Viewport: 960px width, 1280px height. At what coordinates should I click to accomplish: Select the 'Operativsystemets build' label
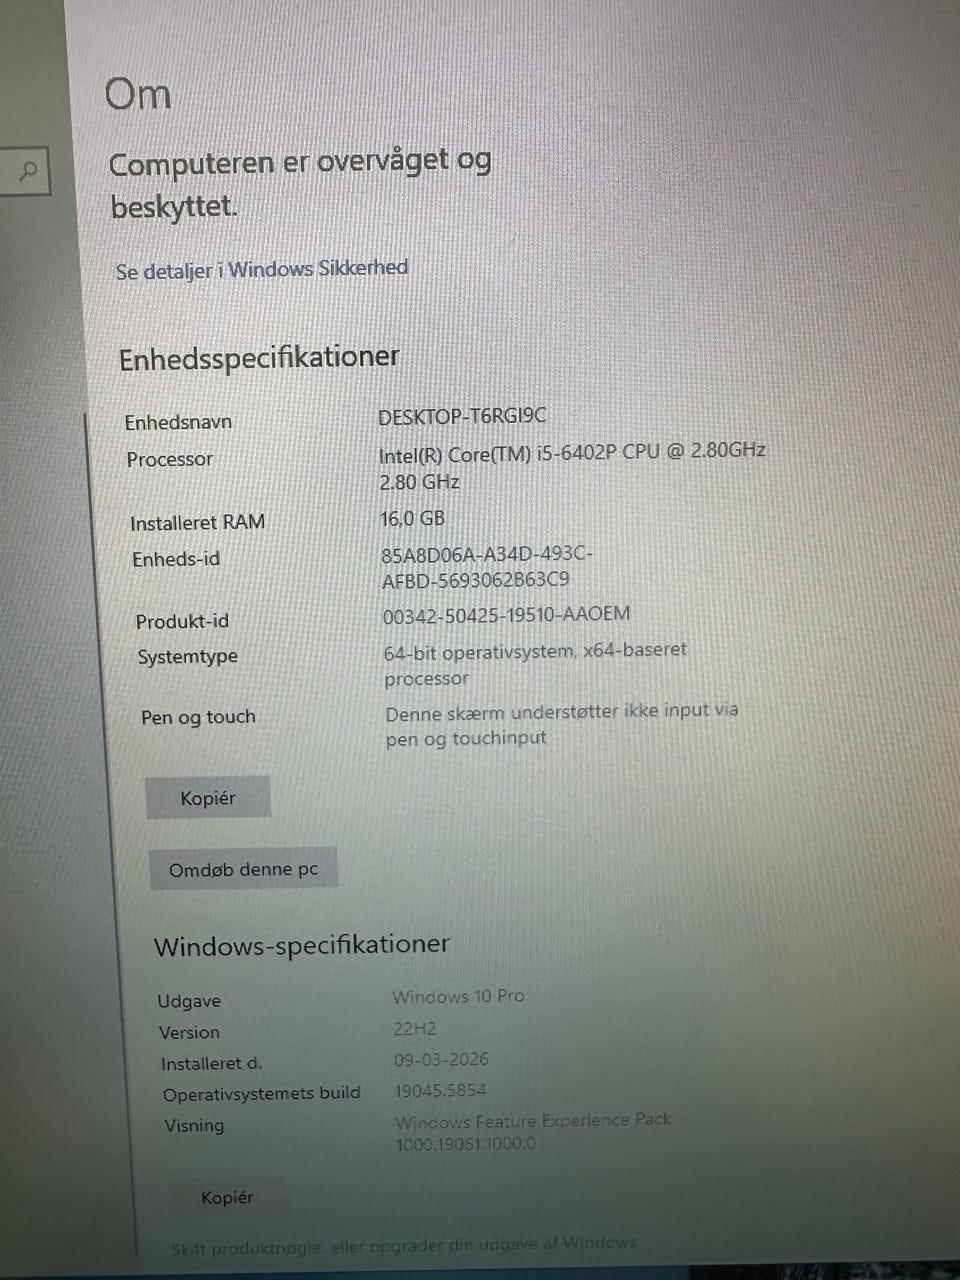(261, 1093)
